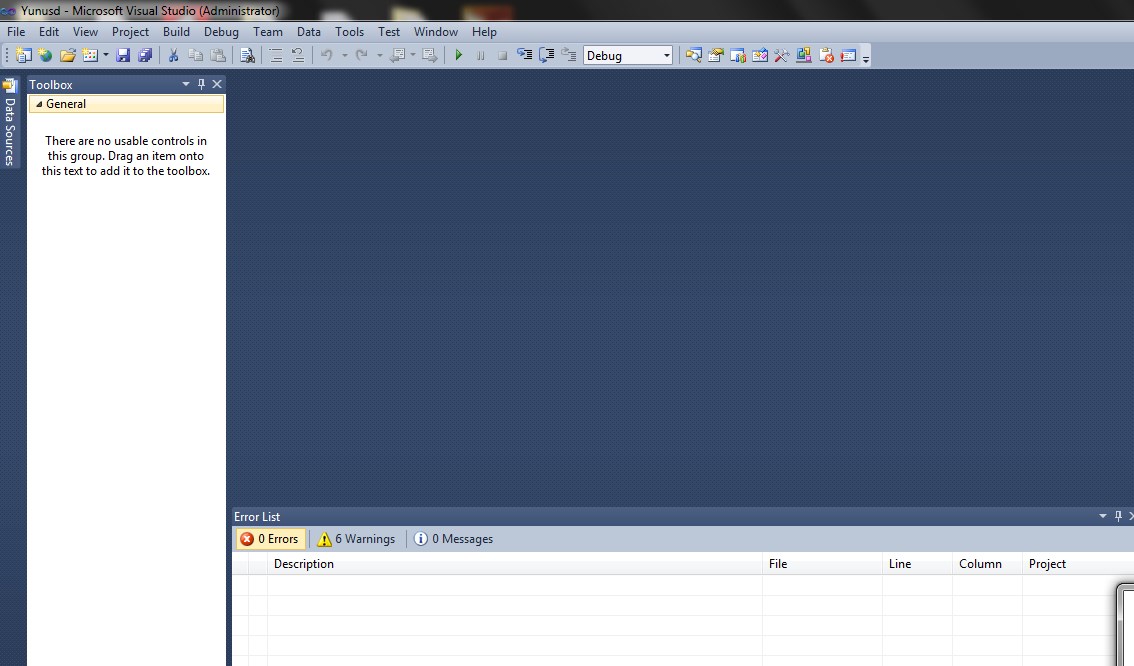
Task: Open the Undo history dropdown arrow
Action: click(344, 56)
